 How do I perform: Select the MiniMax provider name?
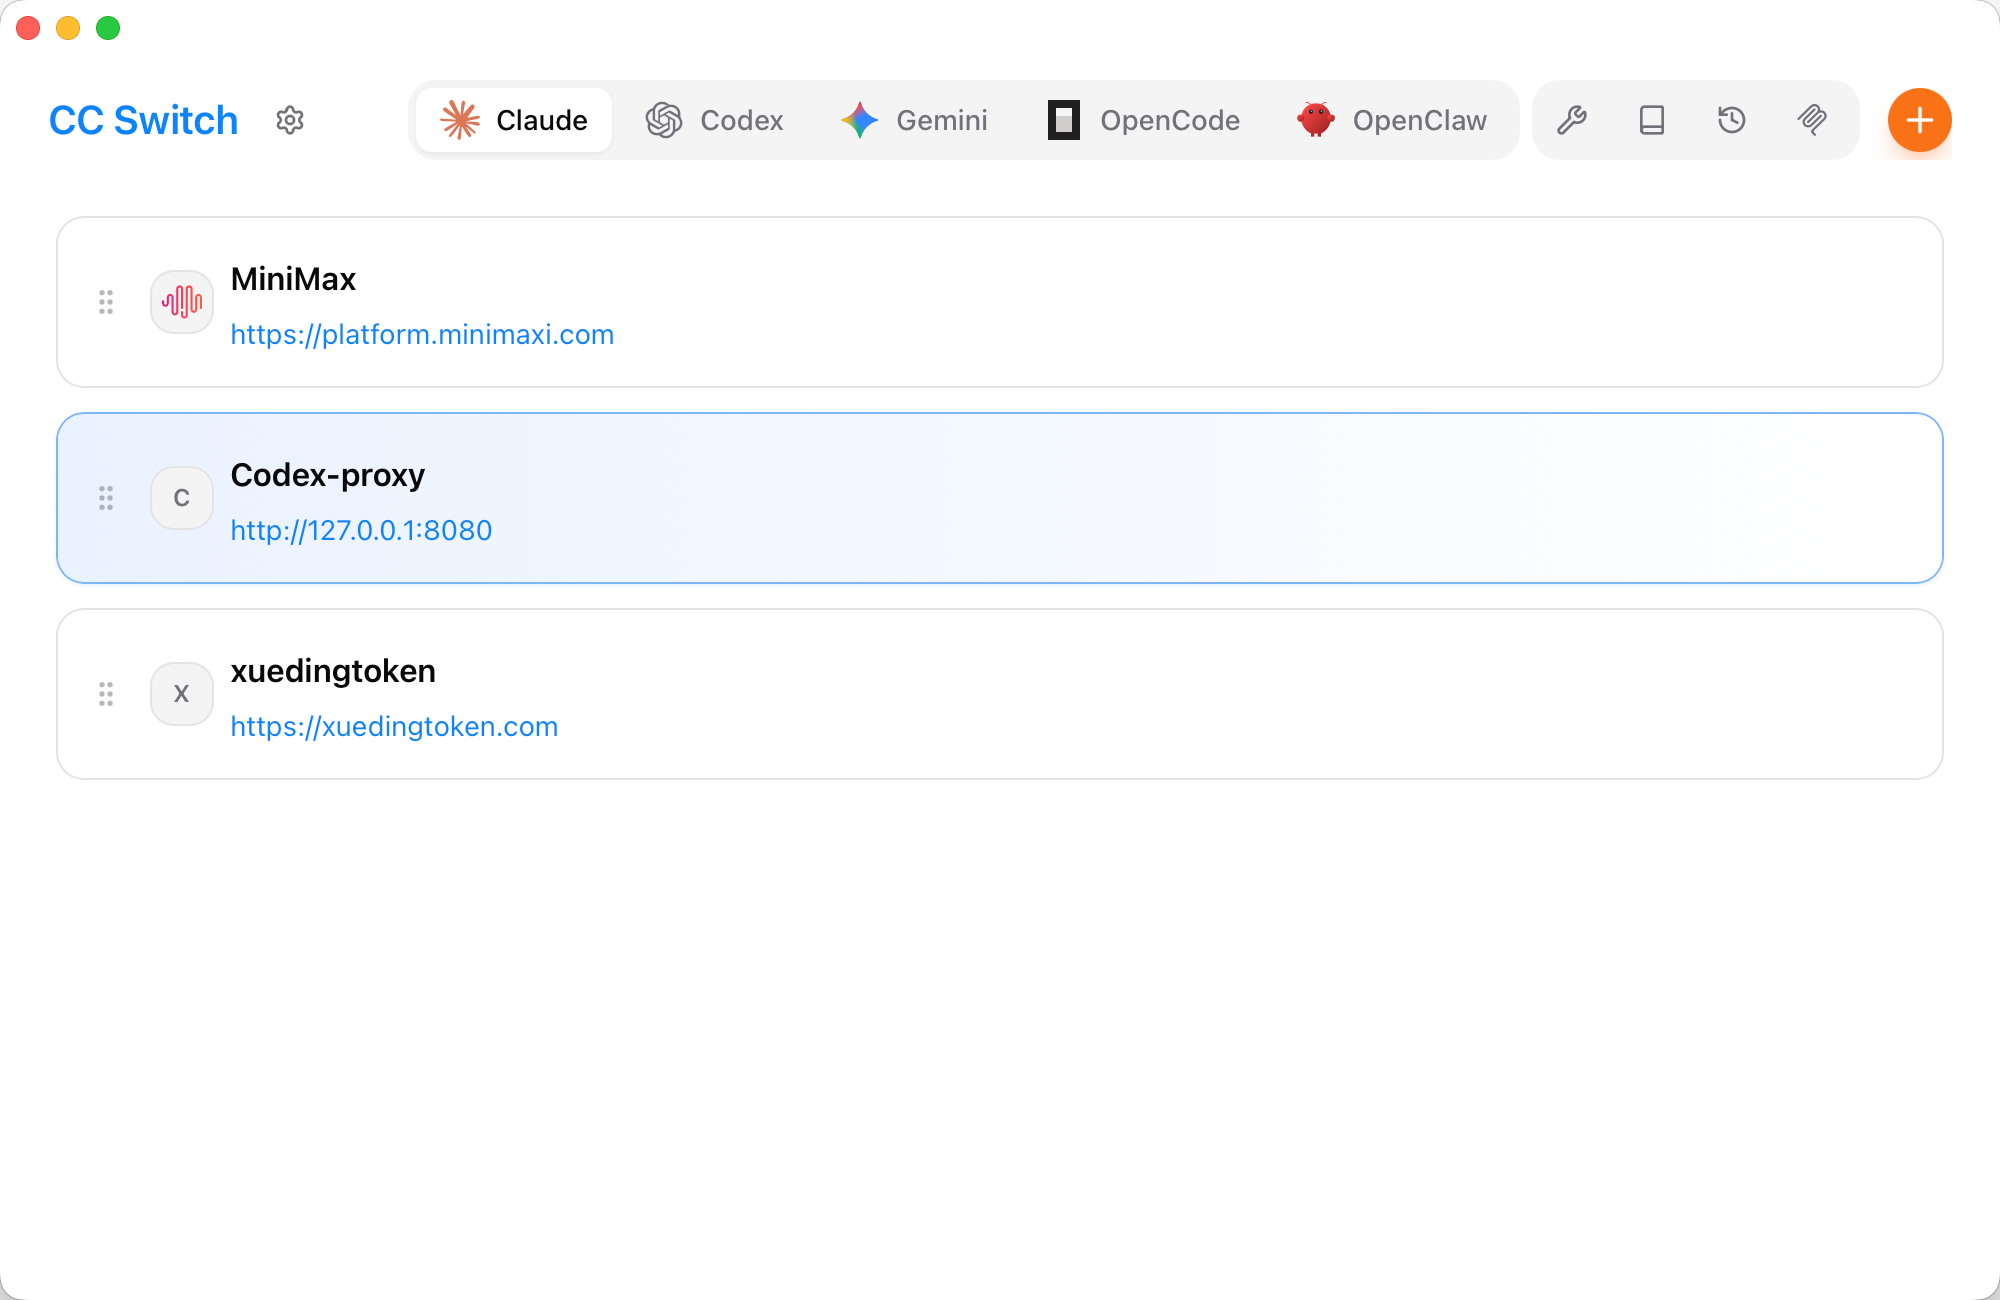[x=293, y=279]
